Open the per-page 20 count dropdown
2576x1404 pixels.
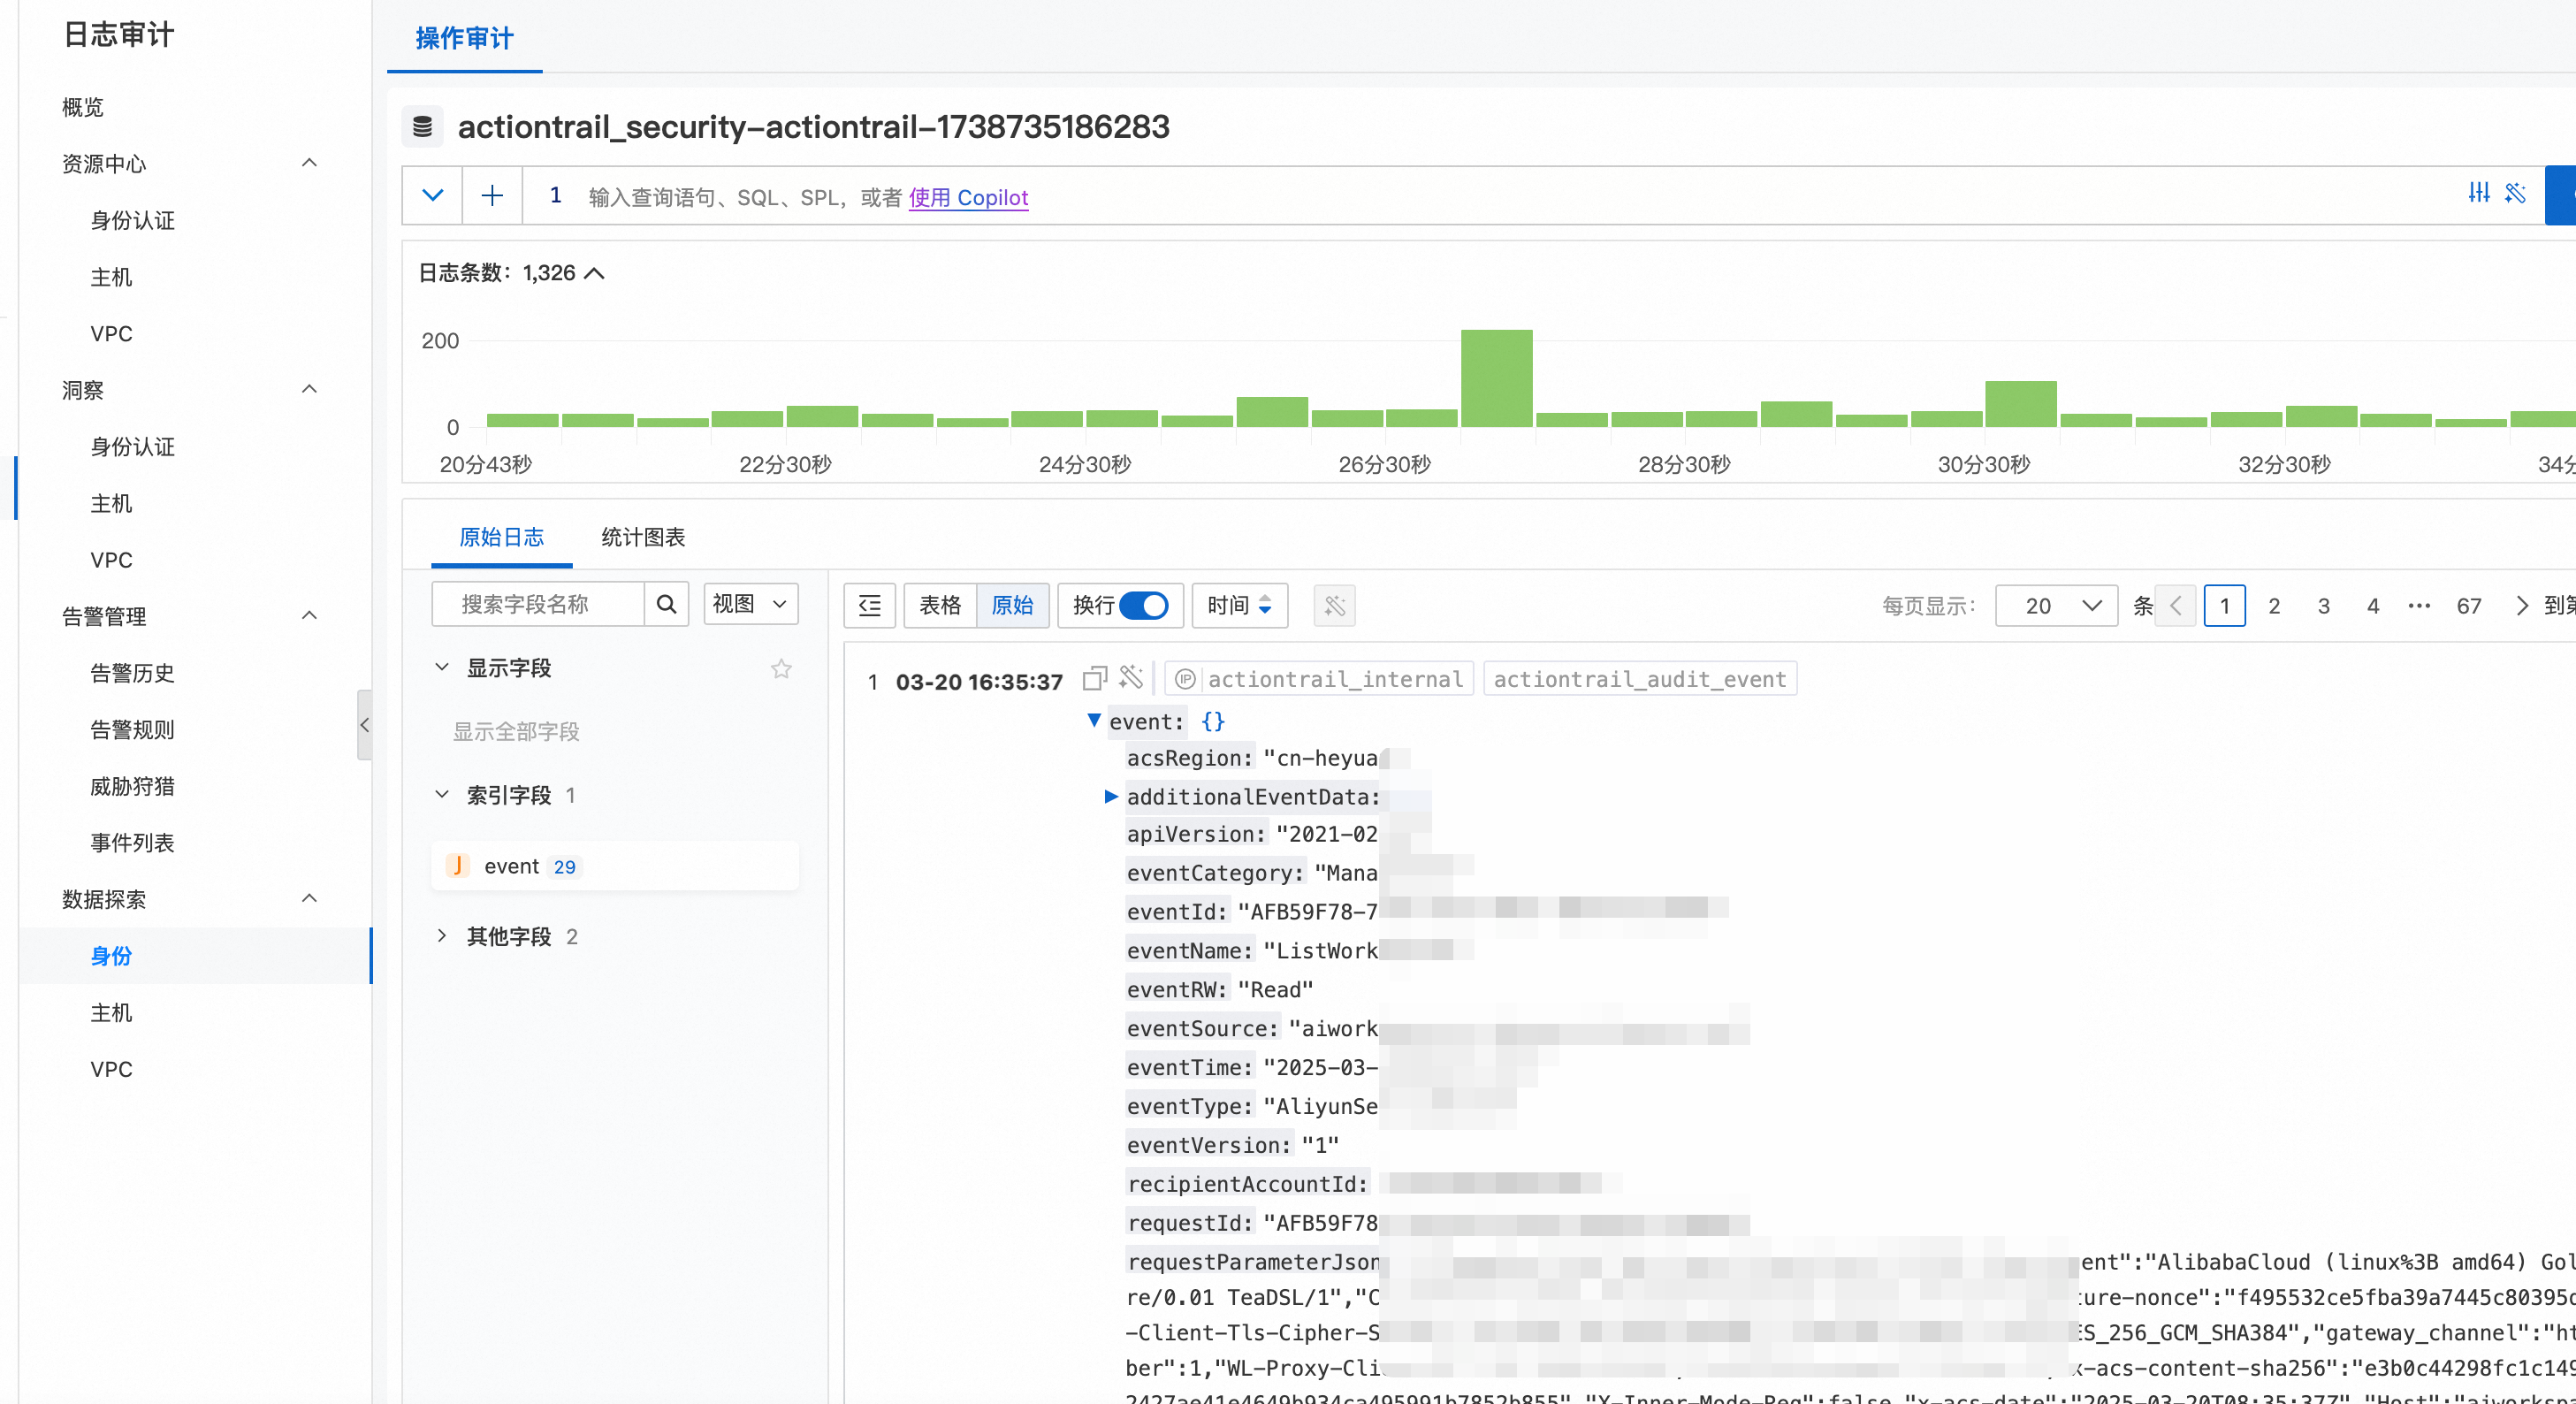[2056, 605]
